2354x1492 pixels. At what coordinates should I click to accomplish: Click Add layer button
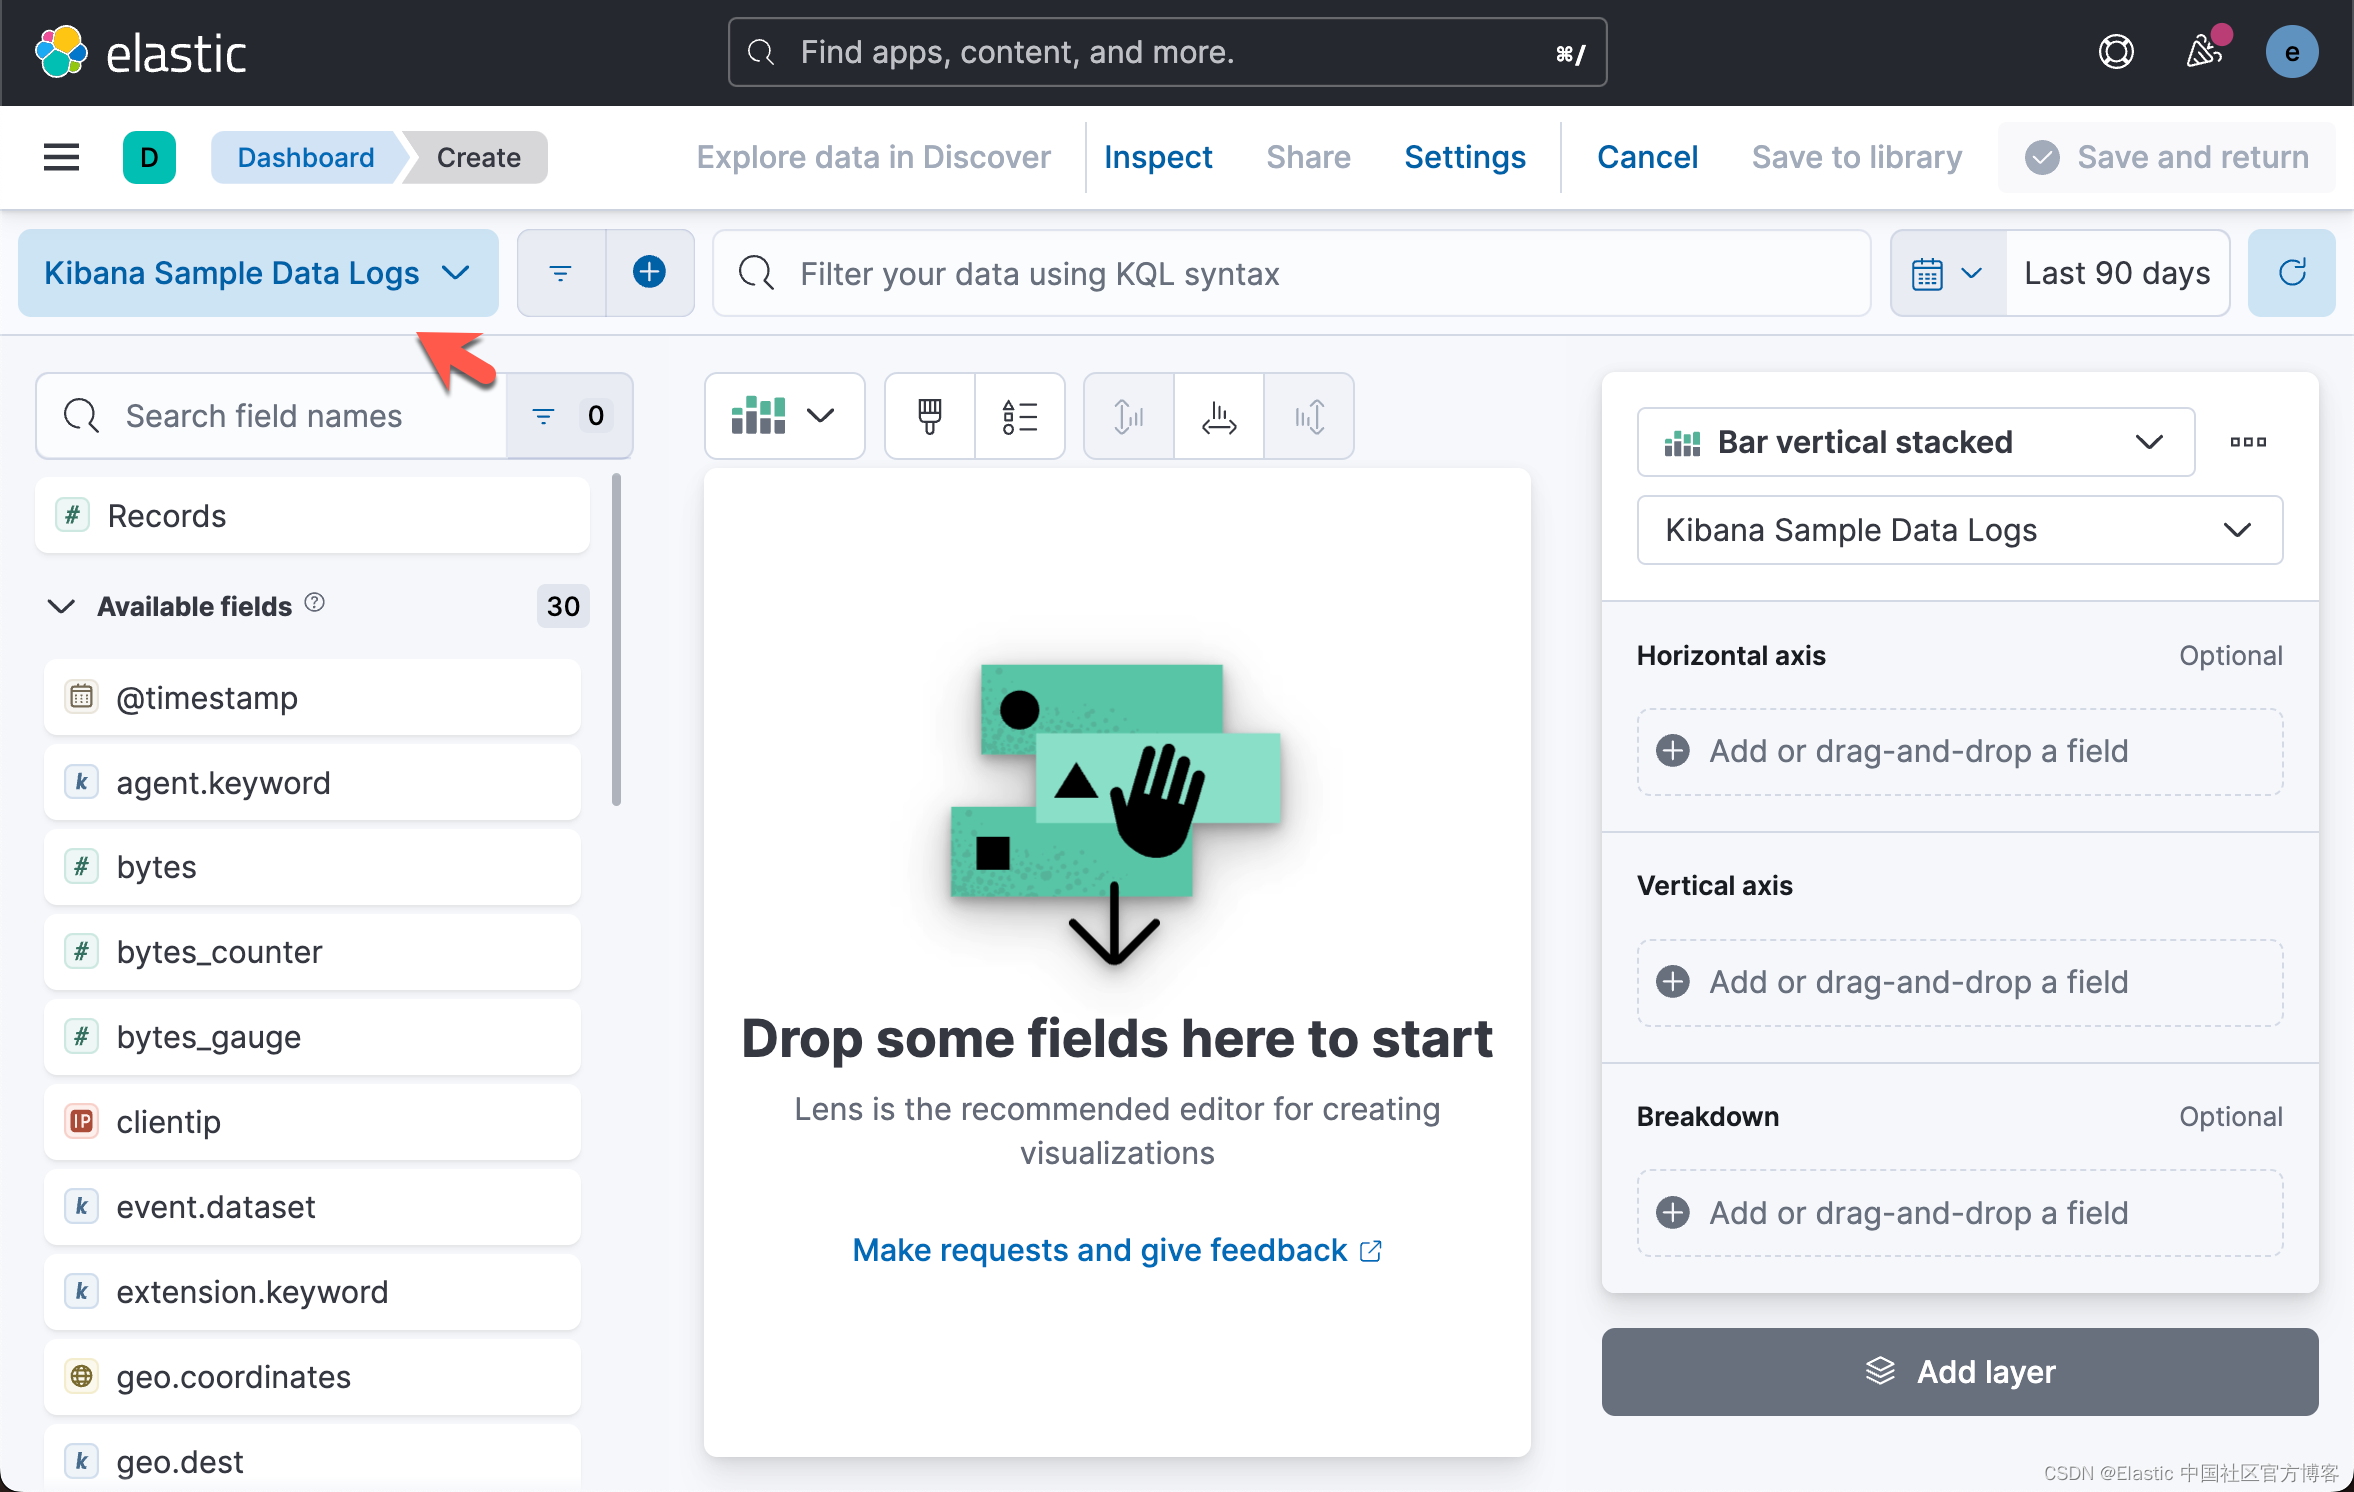tap(1959, 1372)
